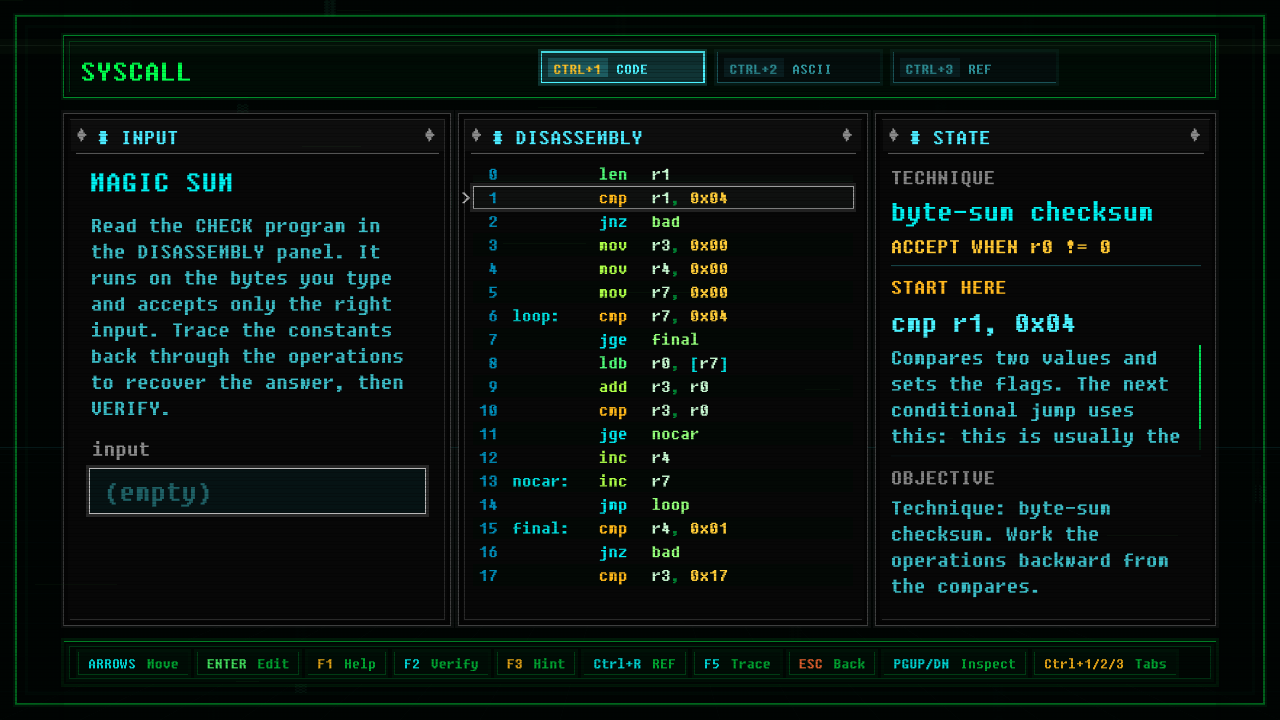The height and width of the screenshot is (720, 1280).
Task: Select line 4 'mov r4, 0x00'
Action: tap(663, 269)
